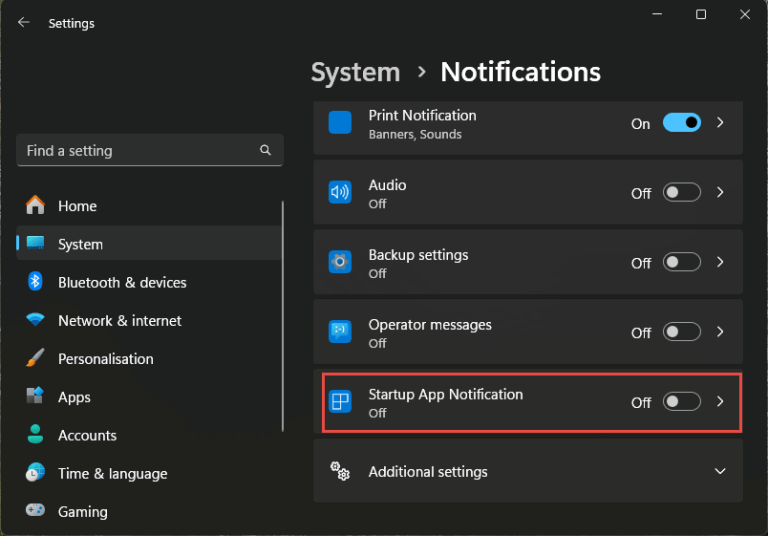Click the Accounts person icon
Viewport: 768px width, 536px height.
35,434
